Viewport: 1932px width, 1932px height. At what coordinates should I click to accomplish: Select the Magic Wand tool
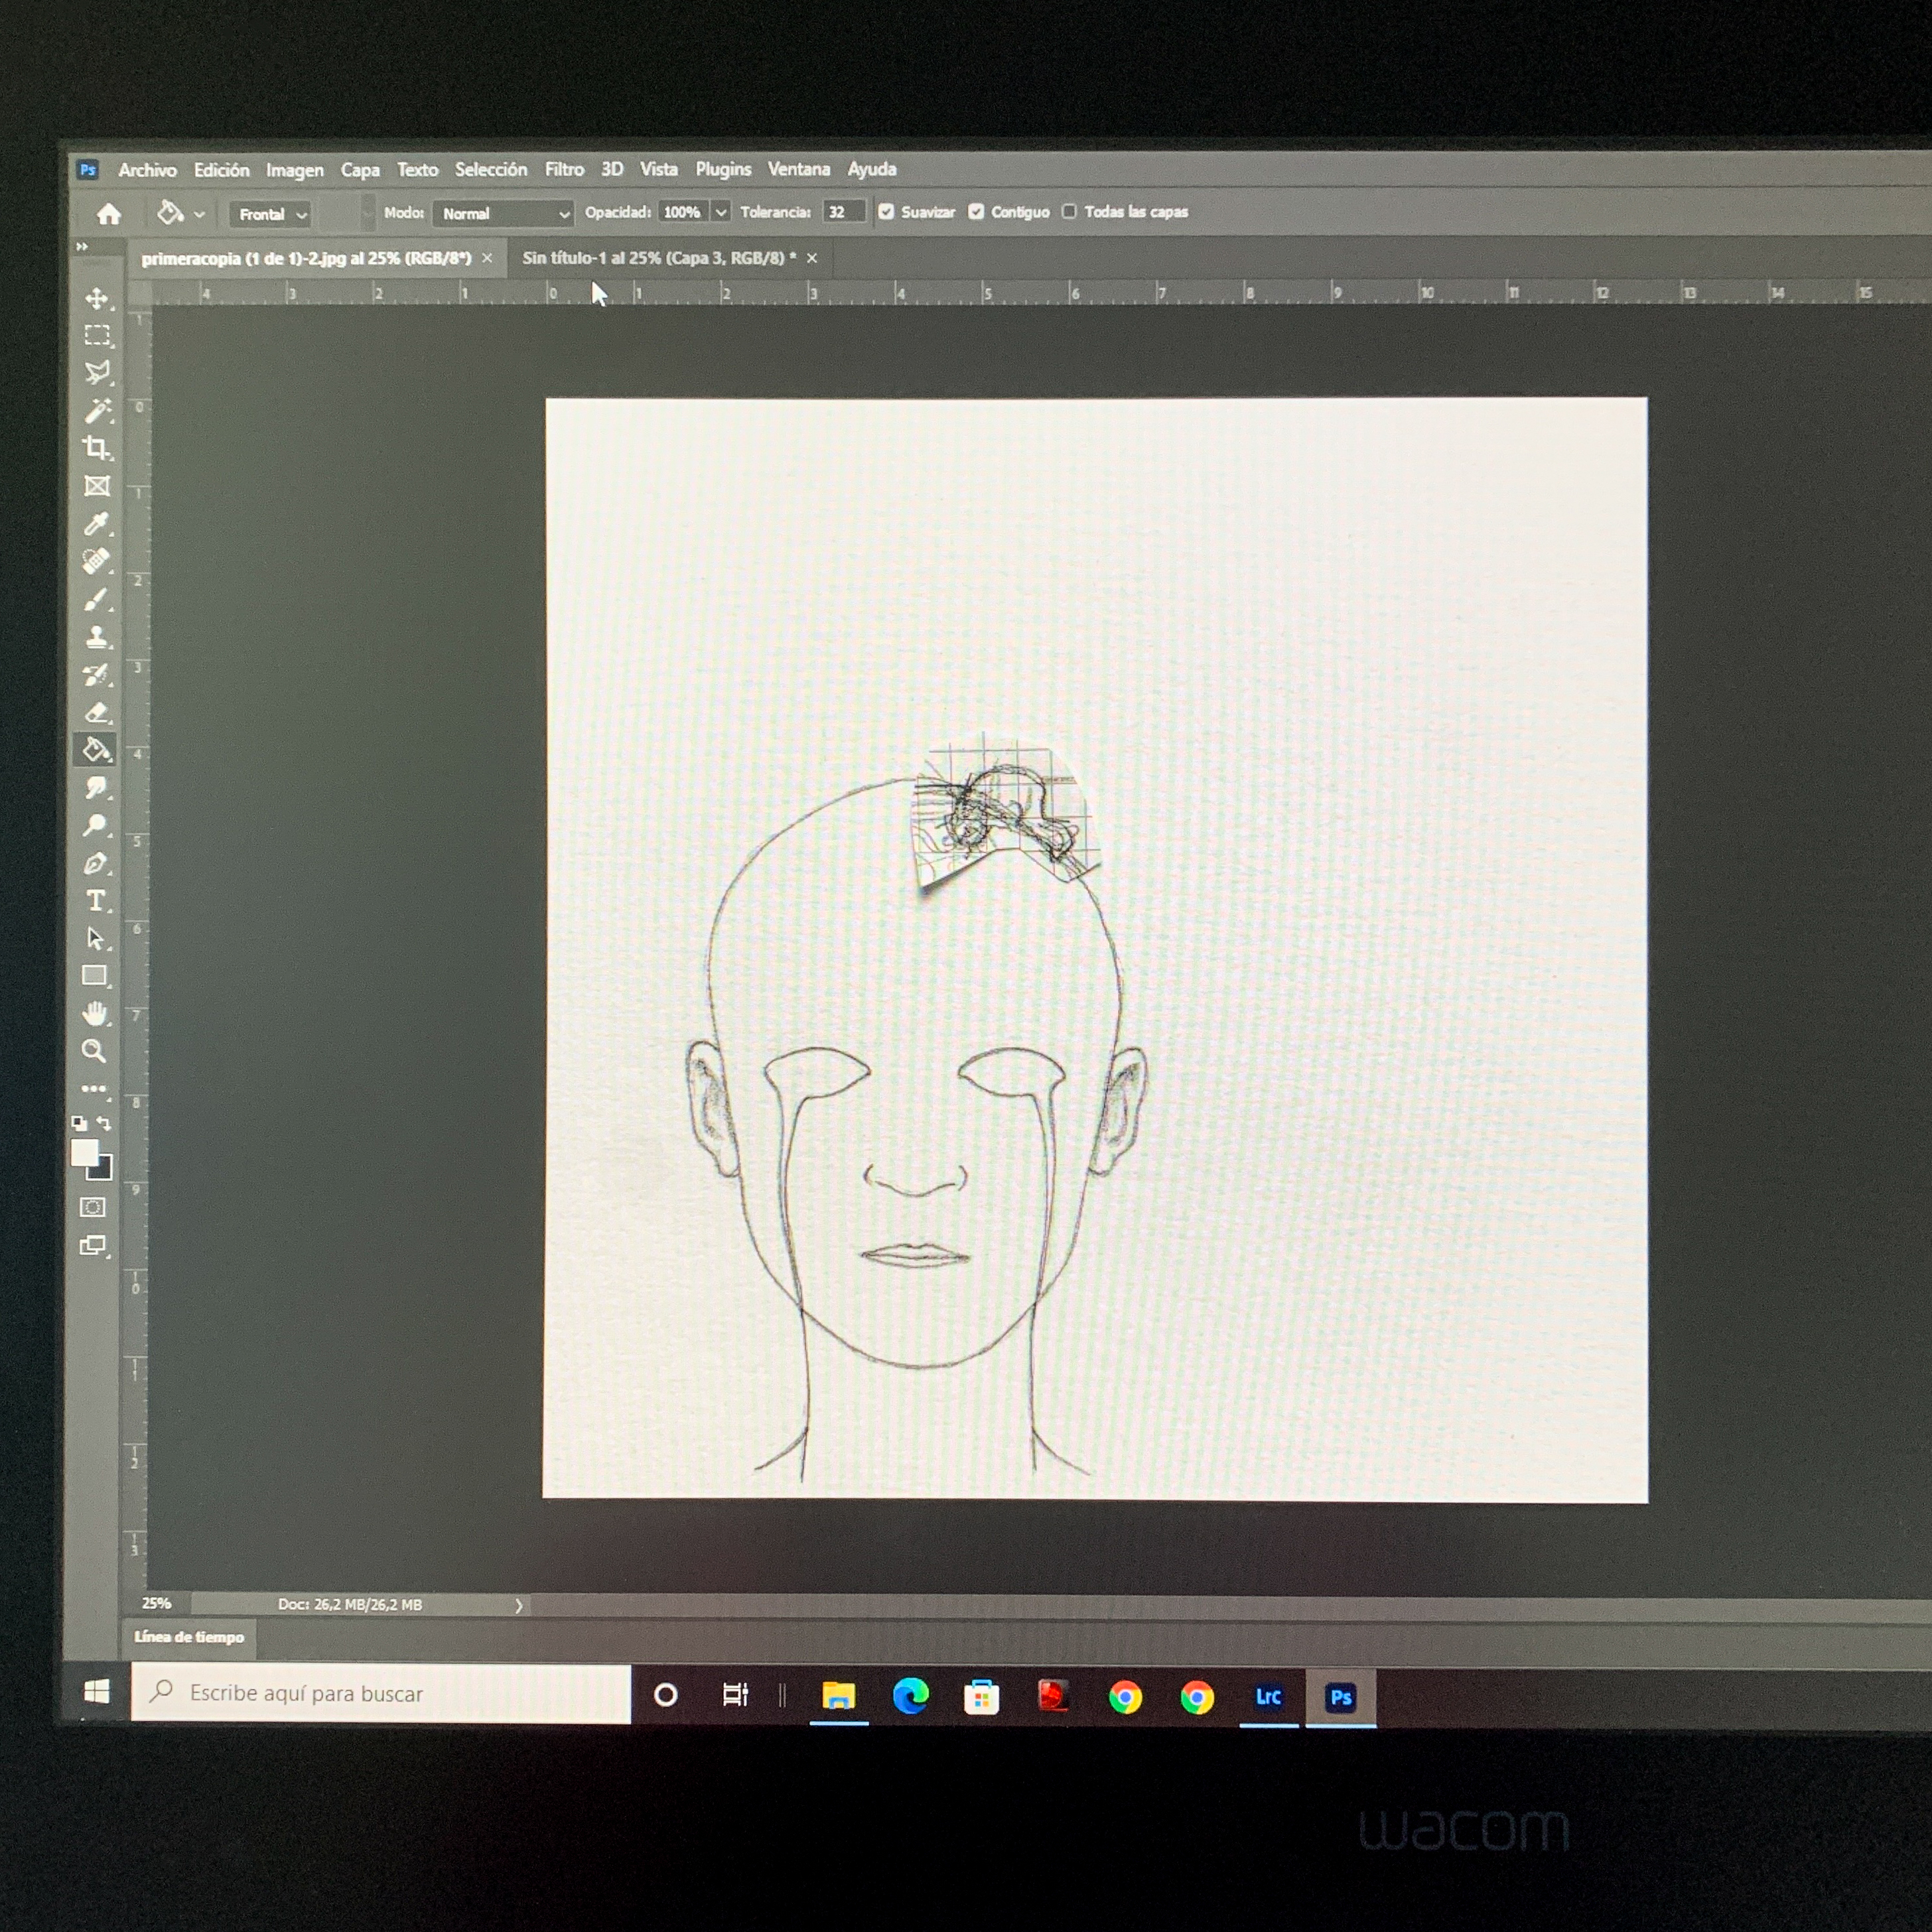[97, 411]
